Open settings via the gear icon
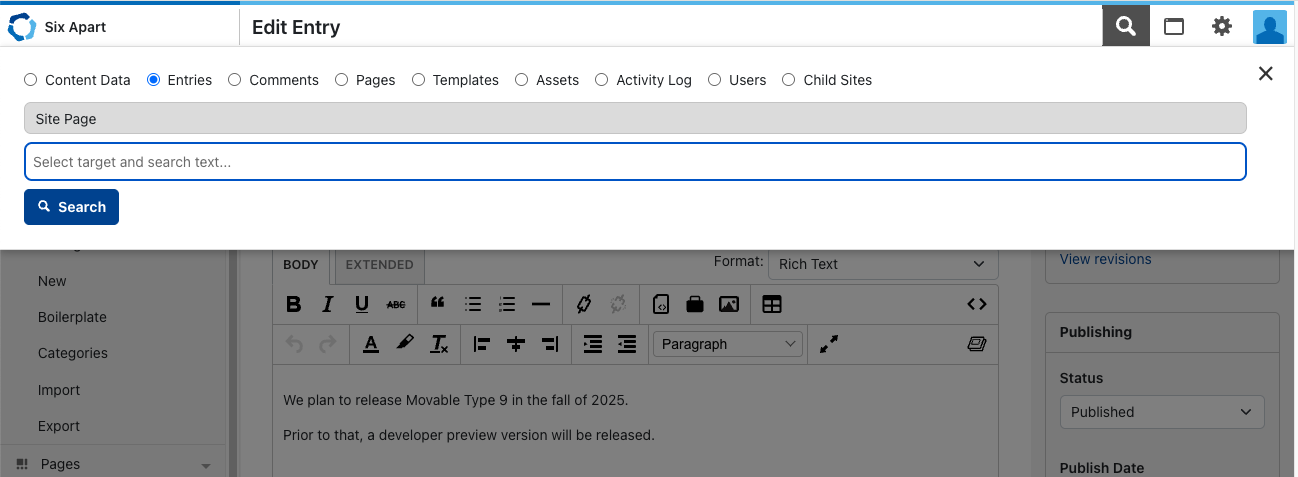 tap(1222, 27)
